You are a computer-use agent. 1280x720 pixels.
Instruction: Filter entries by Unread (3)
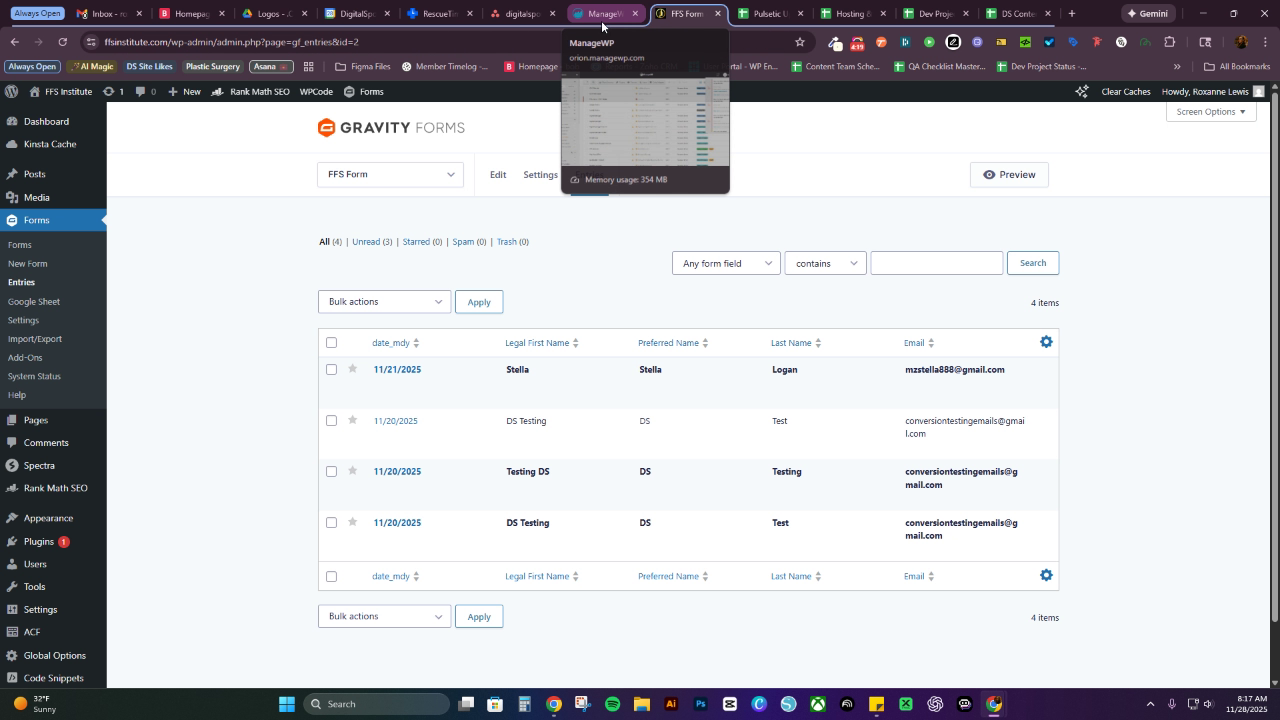(372, 242)
